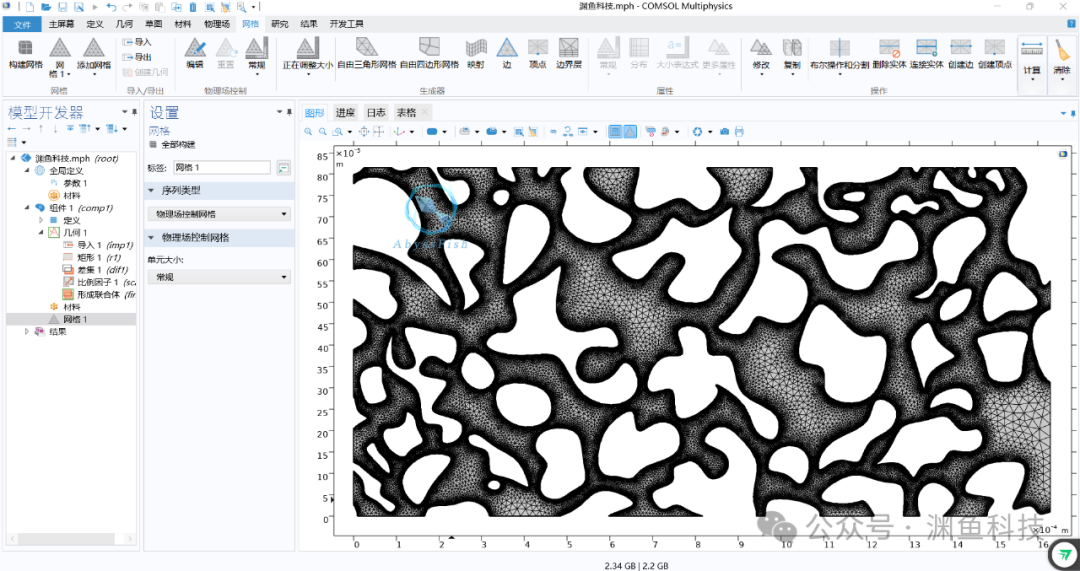
Task: Click the 映射 (Mapped) mesh icon
Action: tap(475, 54)
